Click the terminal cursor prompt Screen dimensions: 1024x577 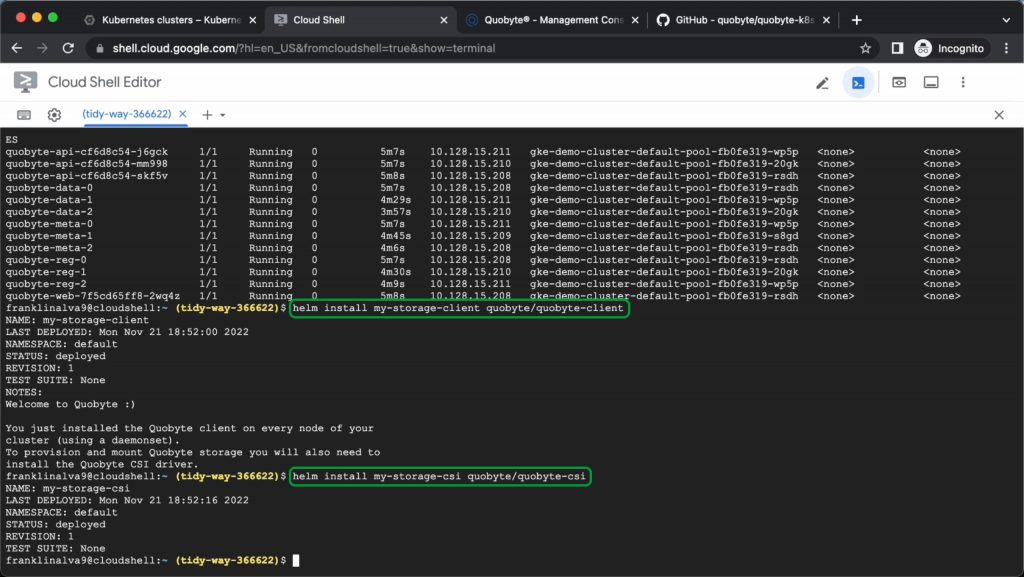point(296,561)
